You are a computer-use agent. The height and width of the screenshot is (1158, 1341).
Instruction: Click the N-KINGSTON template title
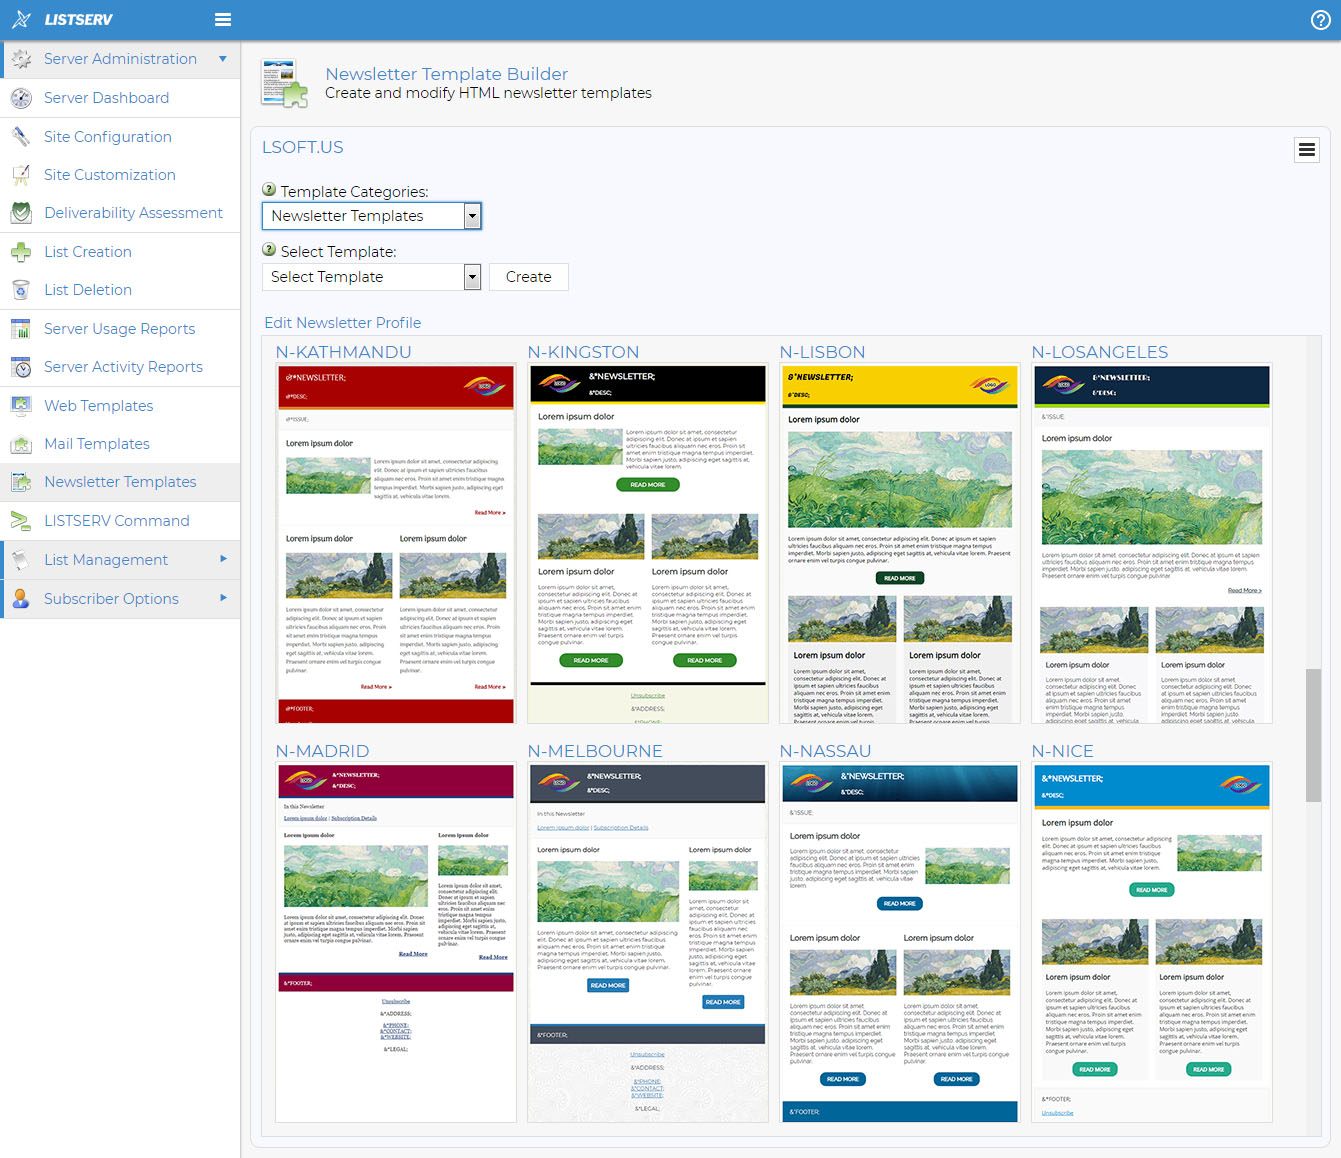click(584, 352)
